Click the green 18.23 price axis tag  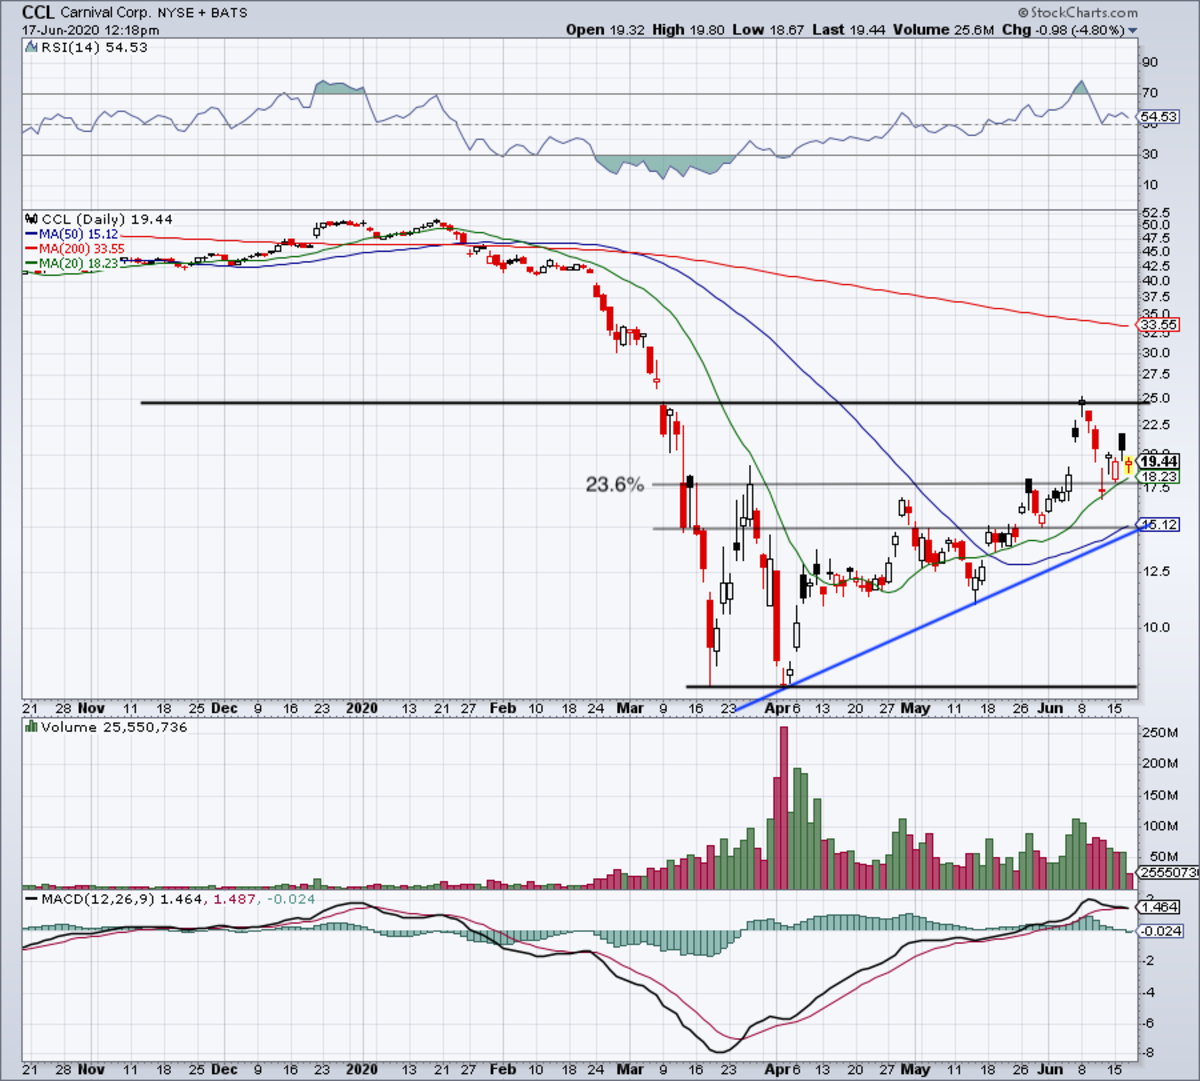(x=1159, y=477)
